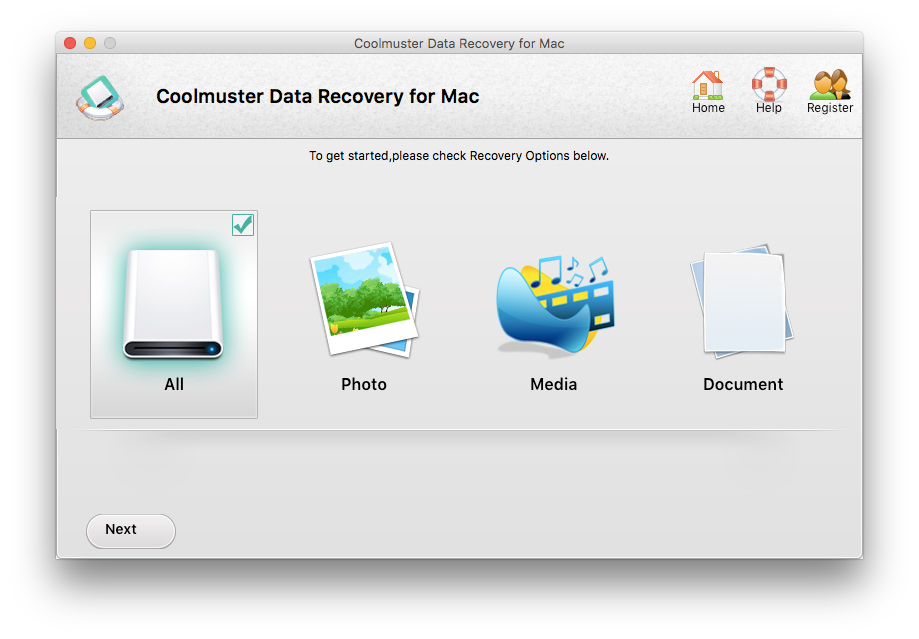Image resolution: width=919 pixels, height=639 pixels.
Task: Uncheck the All option green checkbox
Action: tap(243, 225)
